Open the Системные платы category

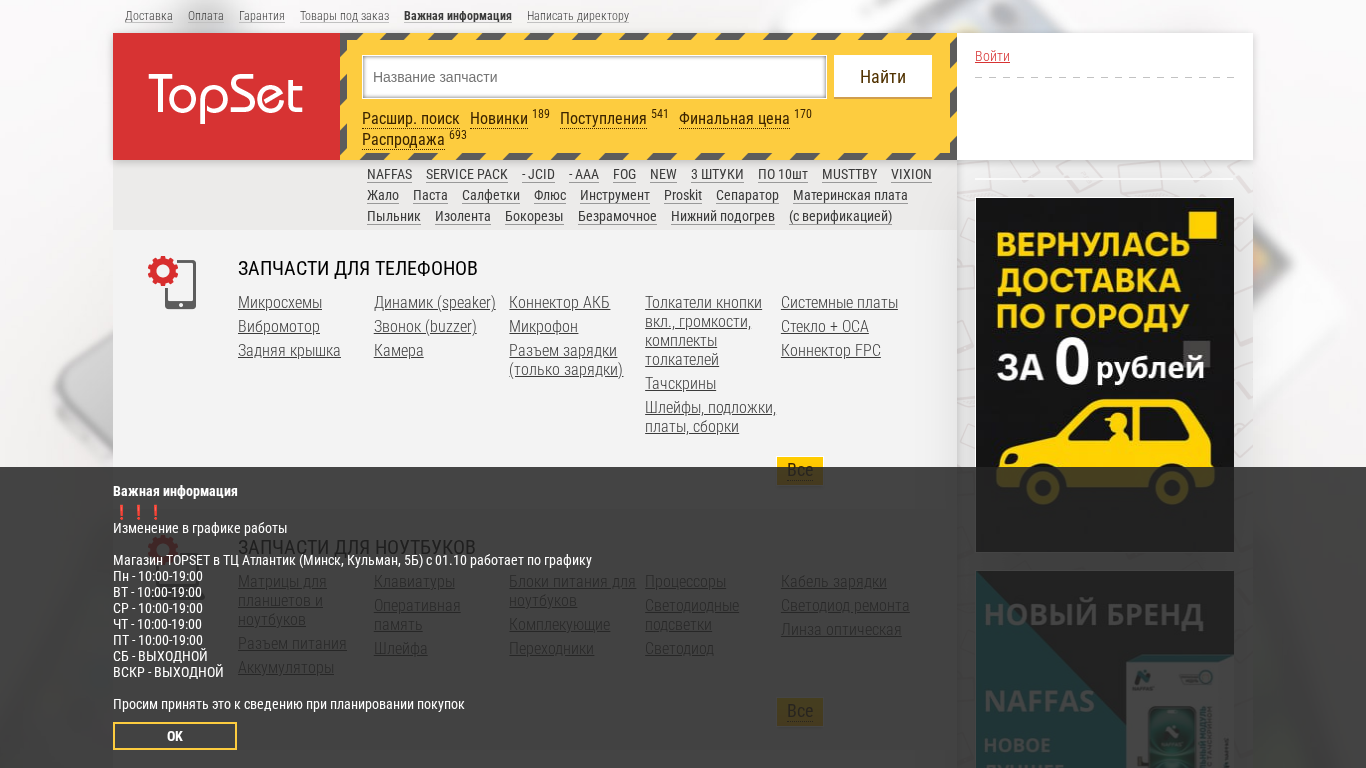pos(839,302)
